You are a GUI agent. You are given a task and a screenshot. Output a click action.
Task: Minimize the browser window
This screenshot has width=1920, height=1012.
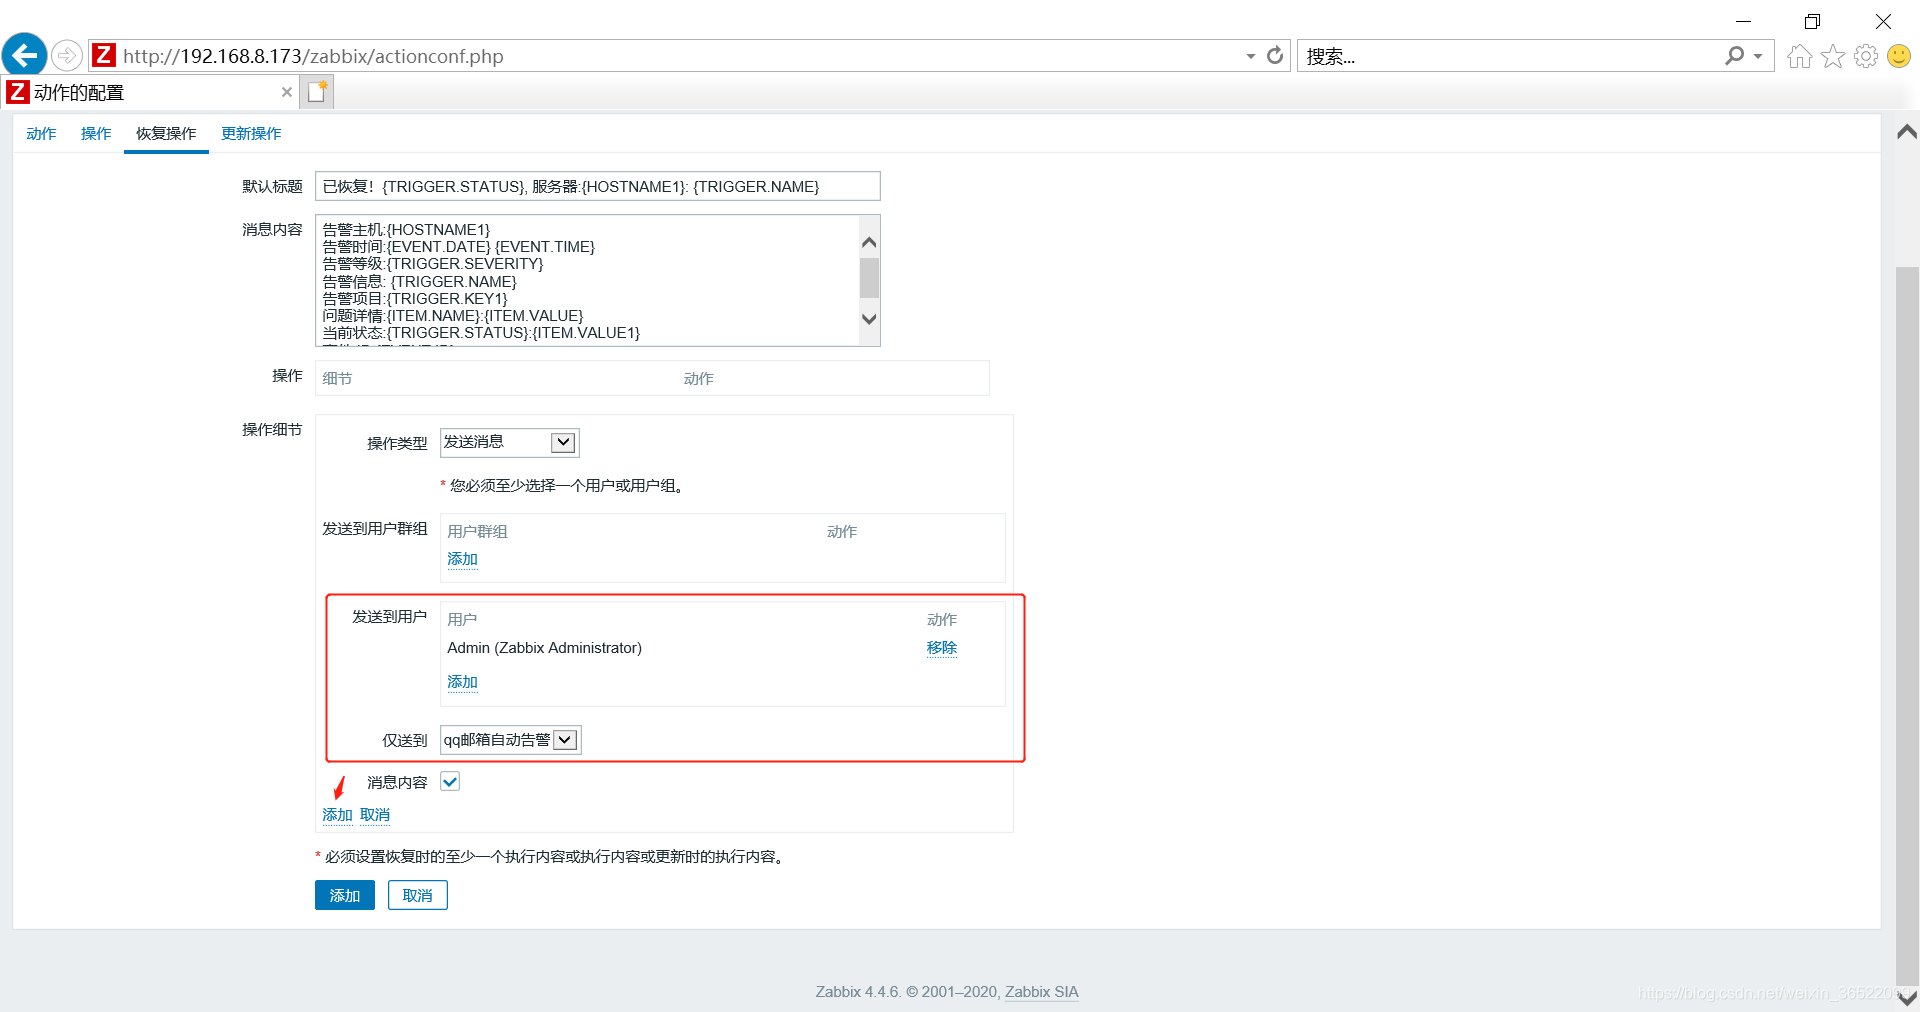point(1743,21)
